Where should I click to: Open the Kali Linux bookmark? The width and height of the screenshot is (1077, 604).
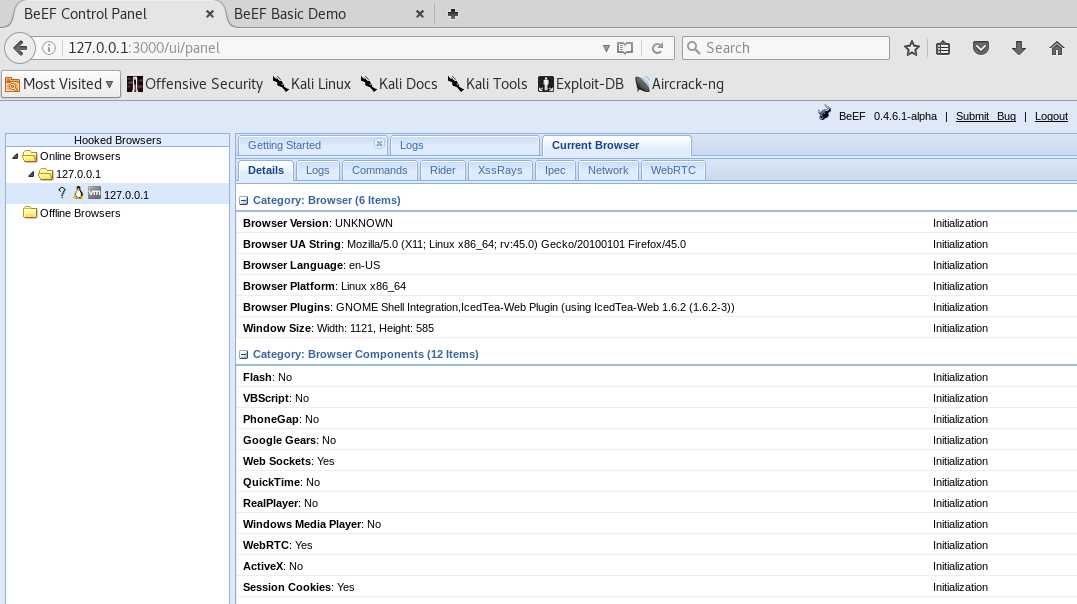point(312,84)
